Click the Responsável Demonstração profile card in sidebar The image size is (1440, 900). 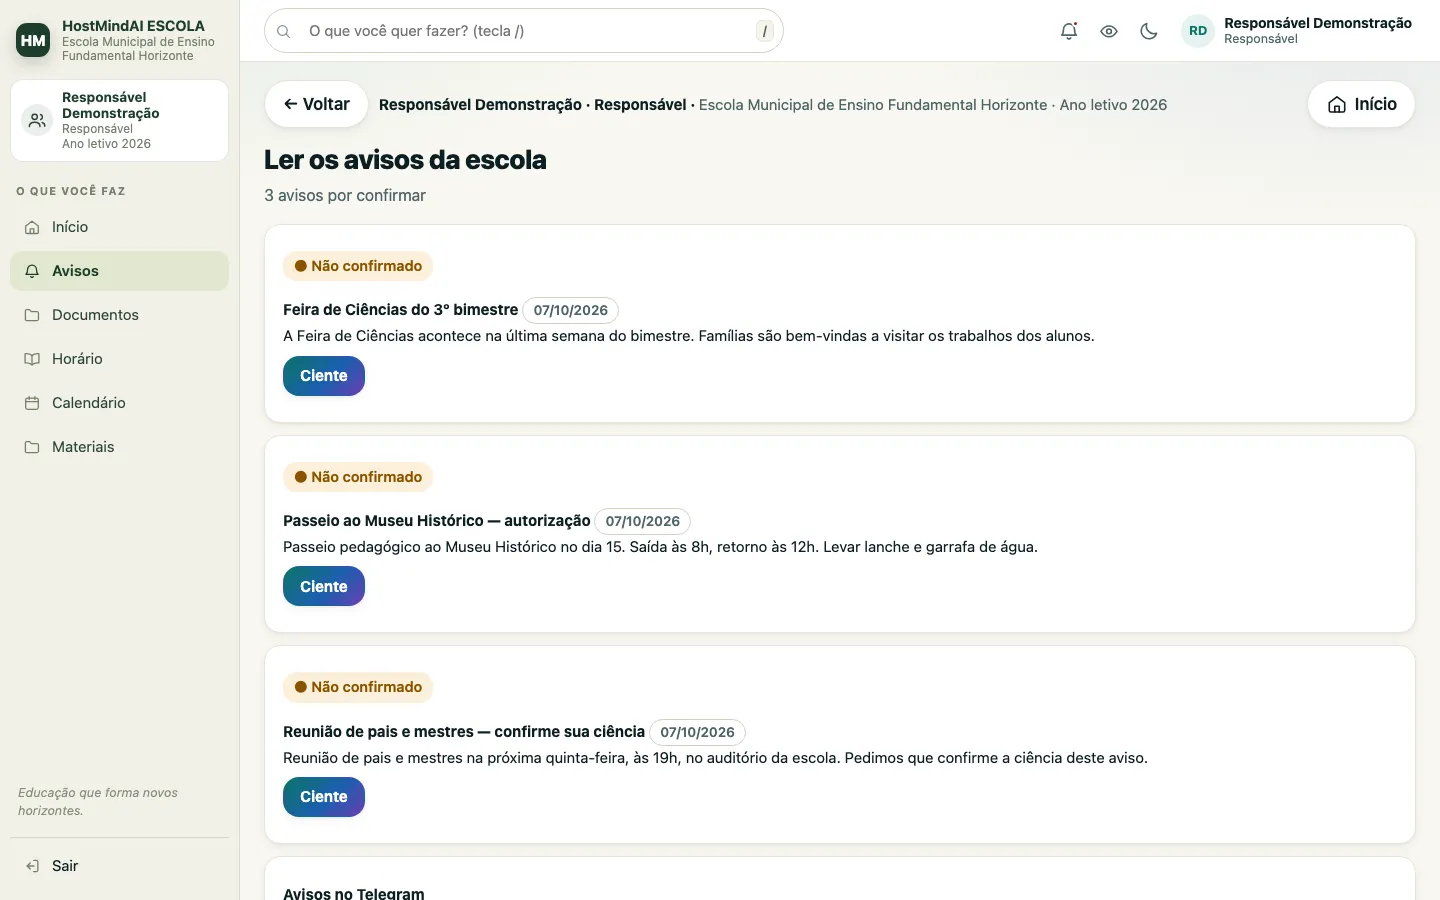(x=120, y=120)
